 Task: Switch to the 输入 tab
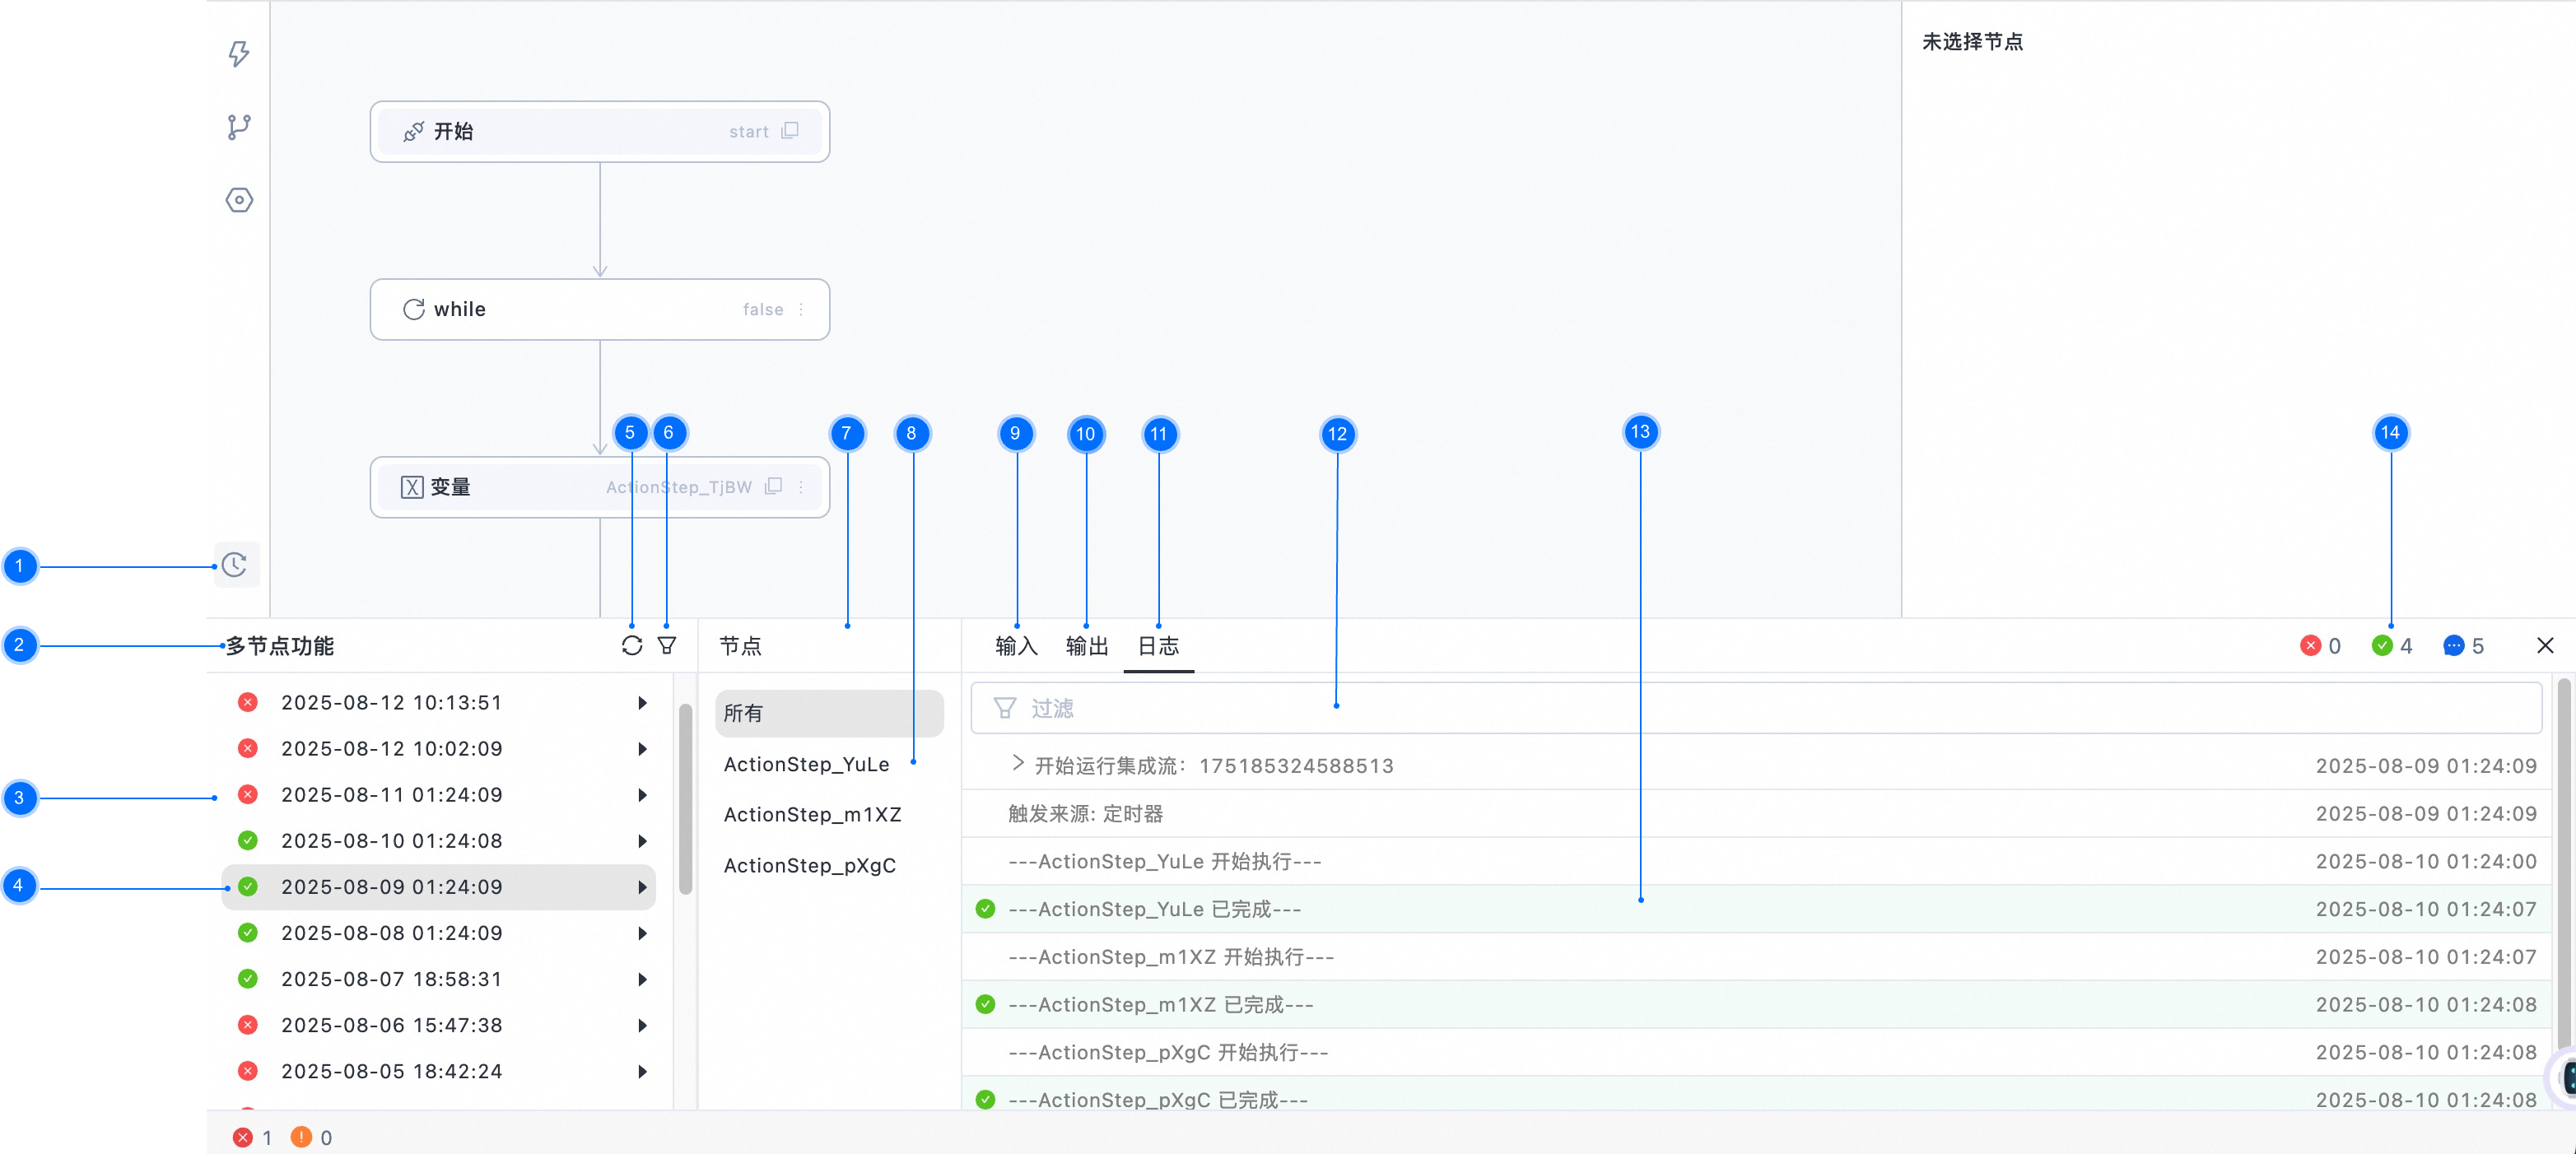(1016, 646)
